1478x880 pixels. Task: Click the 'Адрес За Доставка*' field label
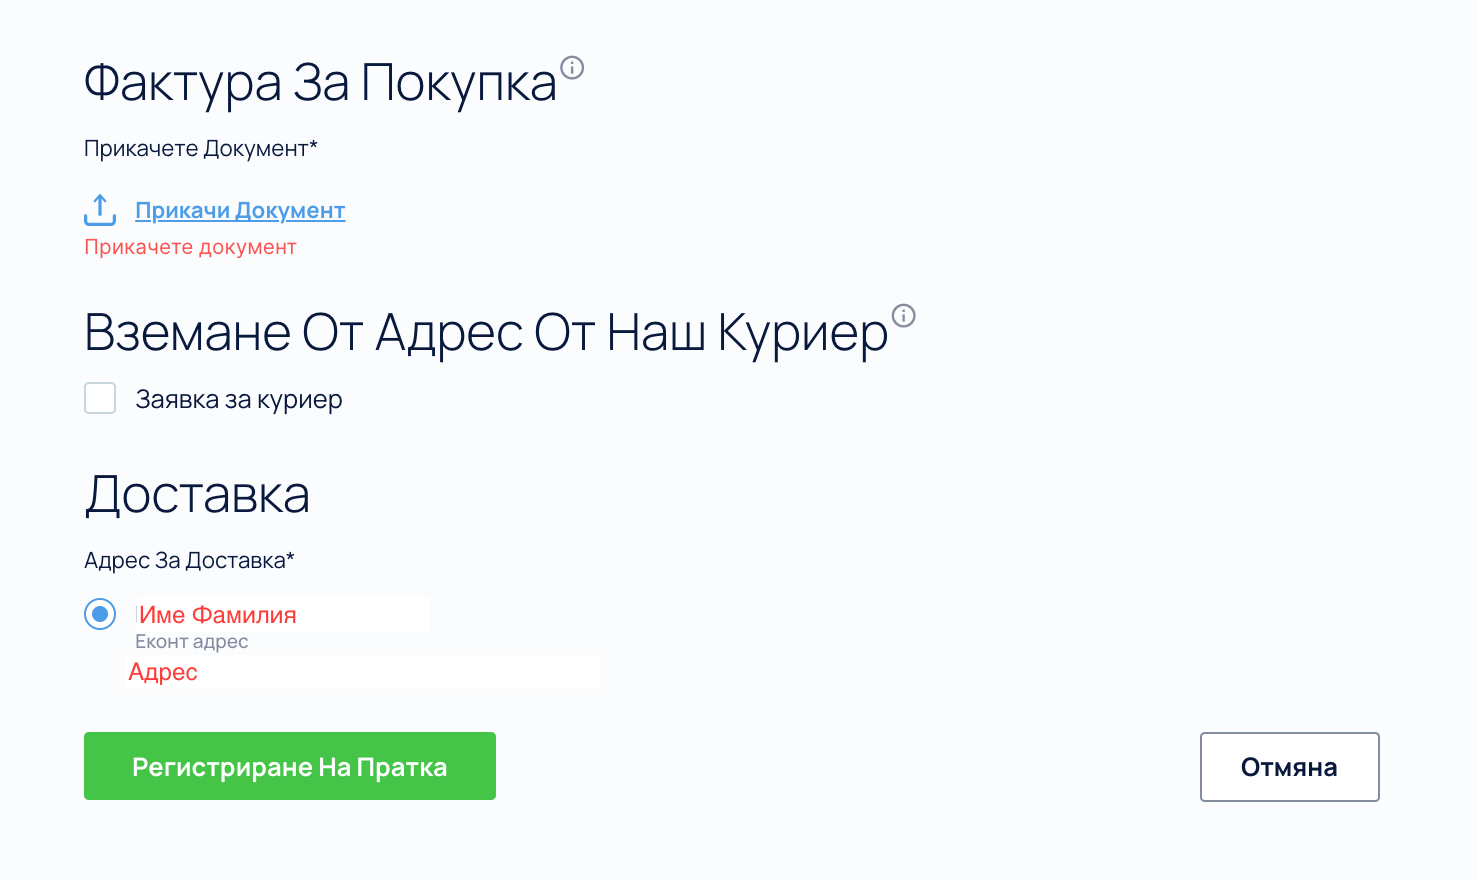[x=185, y=561]
